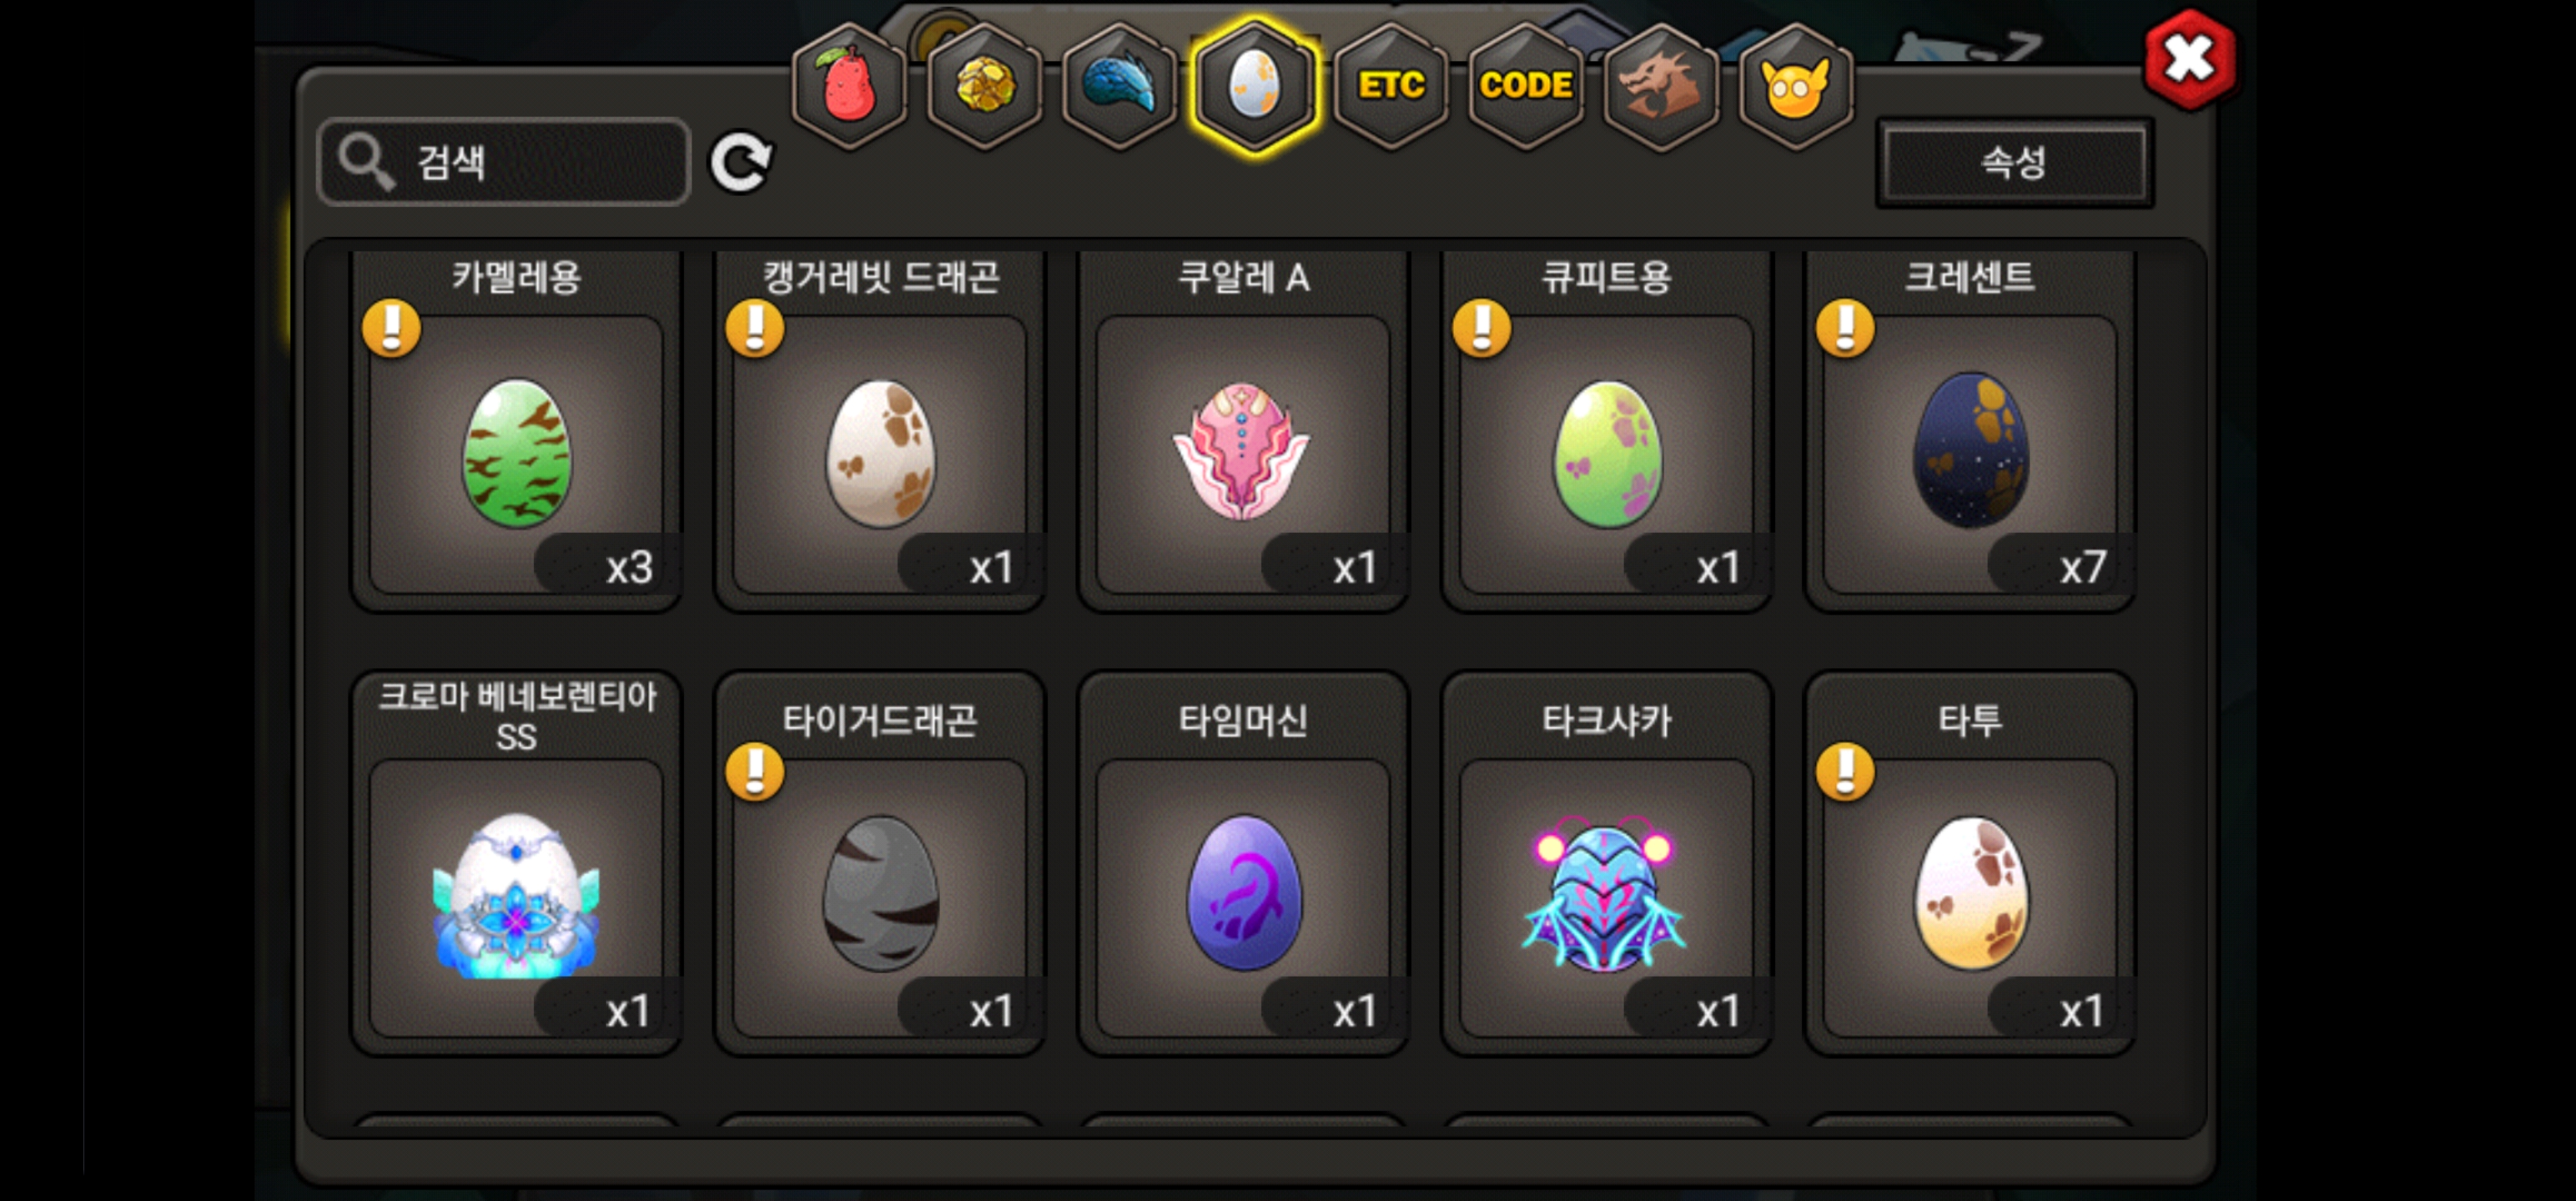
Task: Switch to the blue dragon scale tab
Action: pos(1119,86)
